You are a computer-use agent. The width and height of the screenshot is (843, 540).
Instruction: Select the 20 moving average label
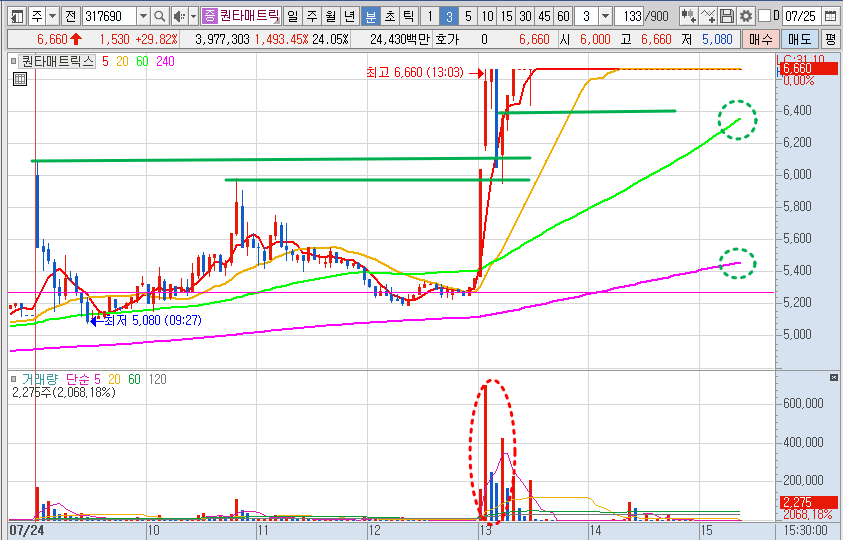[123, 61]
